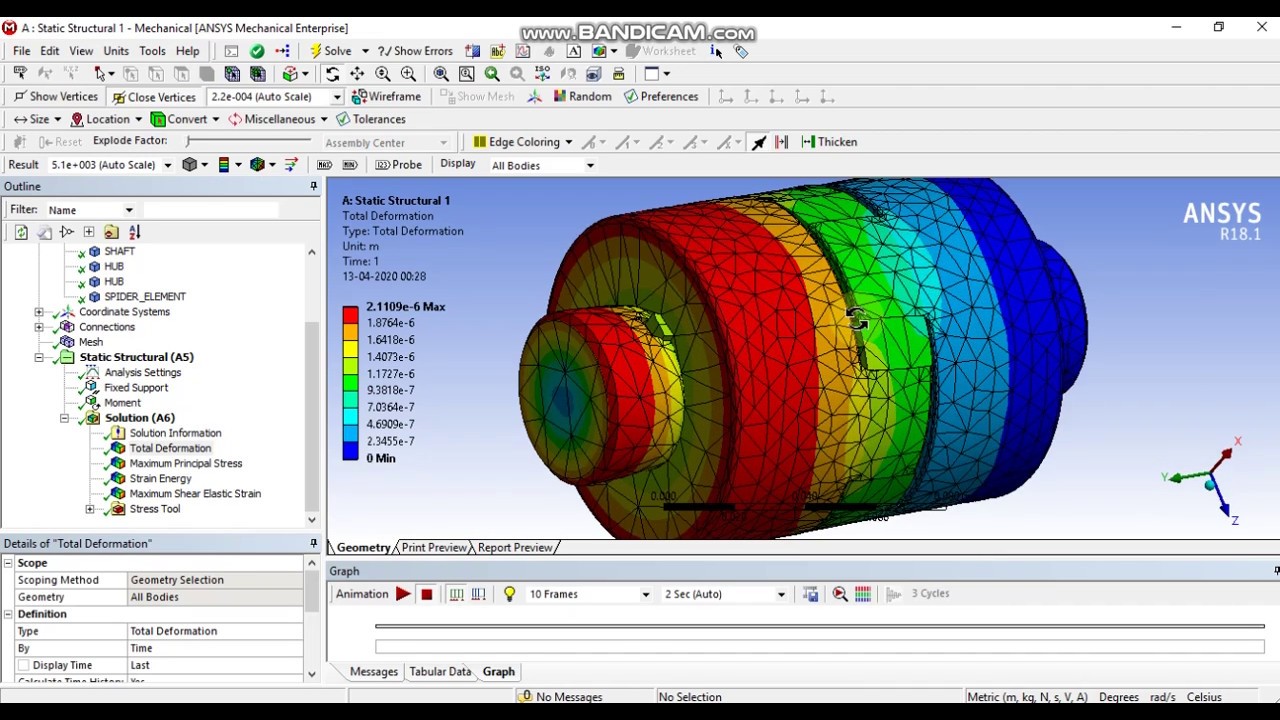This screenshot has height=720, width=1280.
Task: Switch to the Print Preview tab
Action: 434,548
